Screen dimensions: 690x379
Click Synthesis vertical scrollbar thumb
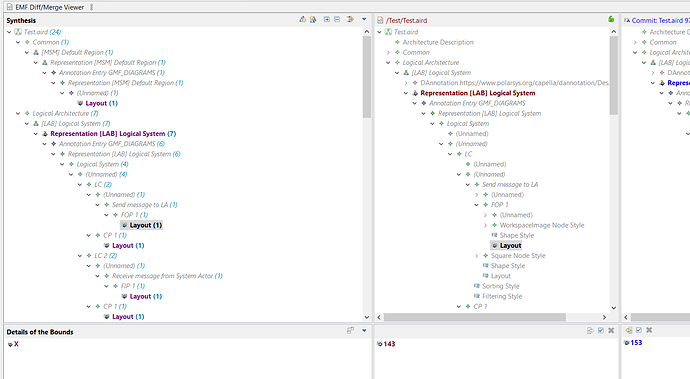pyautogui.click(x=367, y=77)
